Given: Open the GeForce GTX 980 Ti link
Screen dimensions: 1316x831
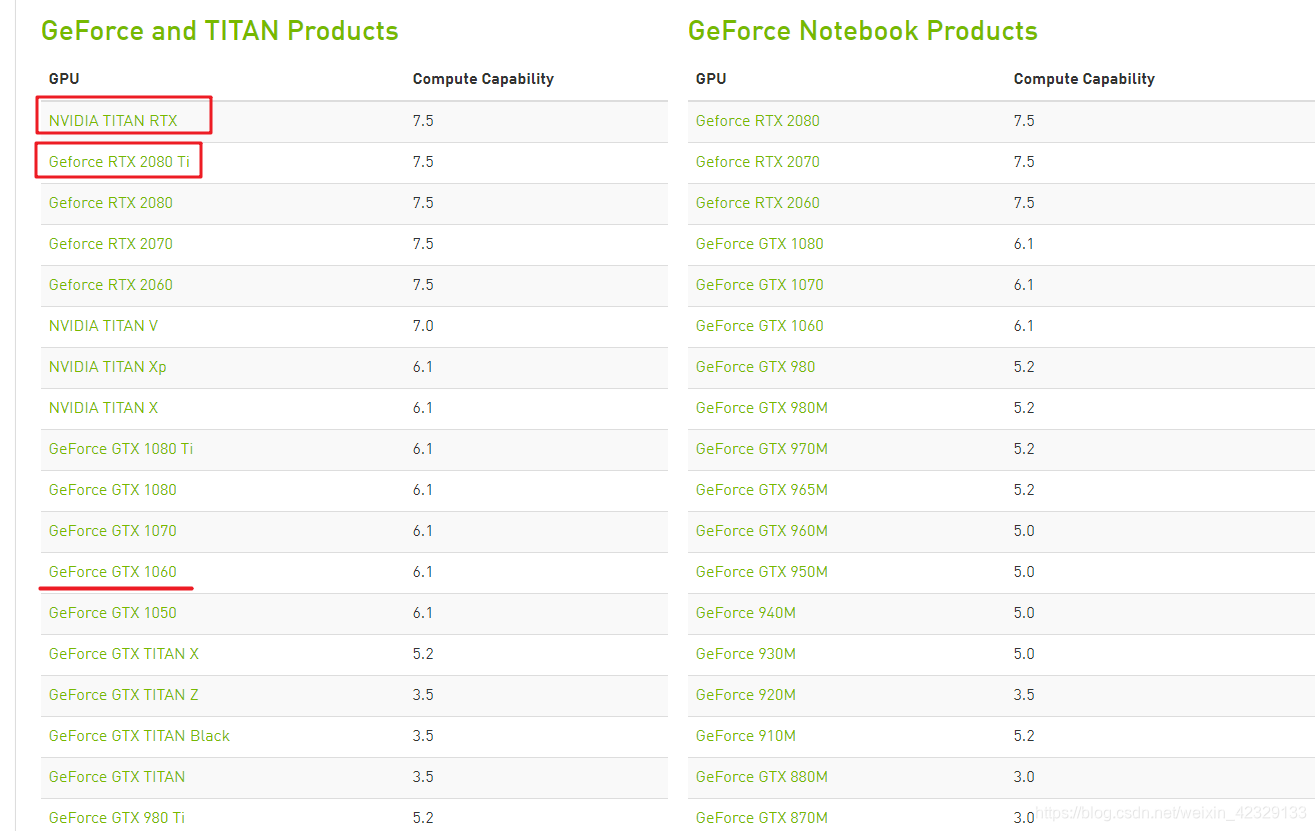Looking at the screenshot, I should click(x=117, y=818).
